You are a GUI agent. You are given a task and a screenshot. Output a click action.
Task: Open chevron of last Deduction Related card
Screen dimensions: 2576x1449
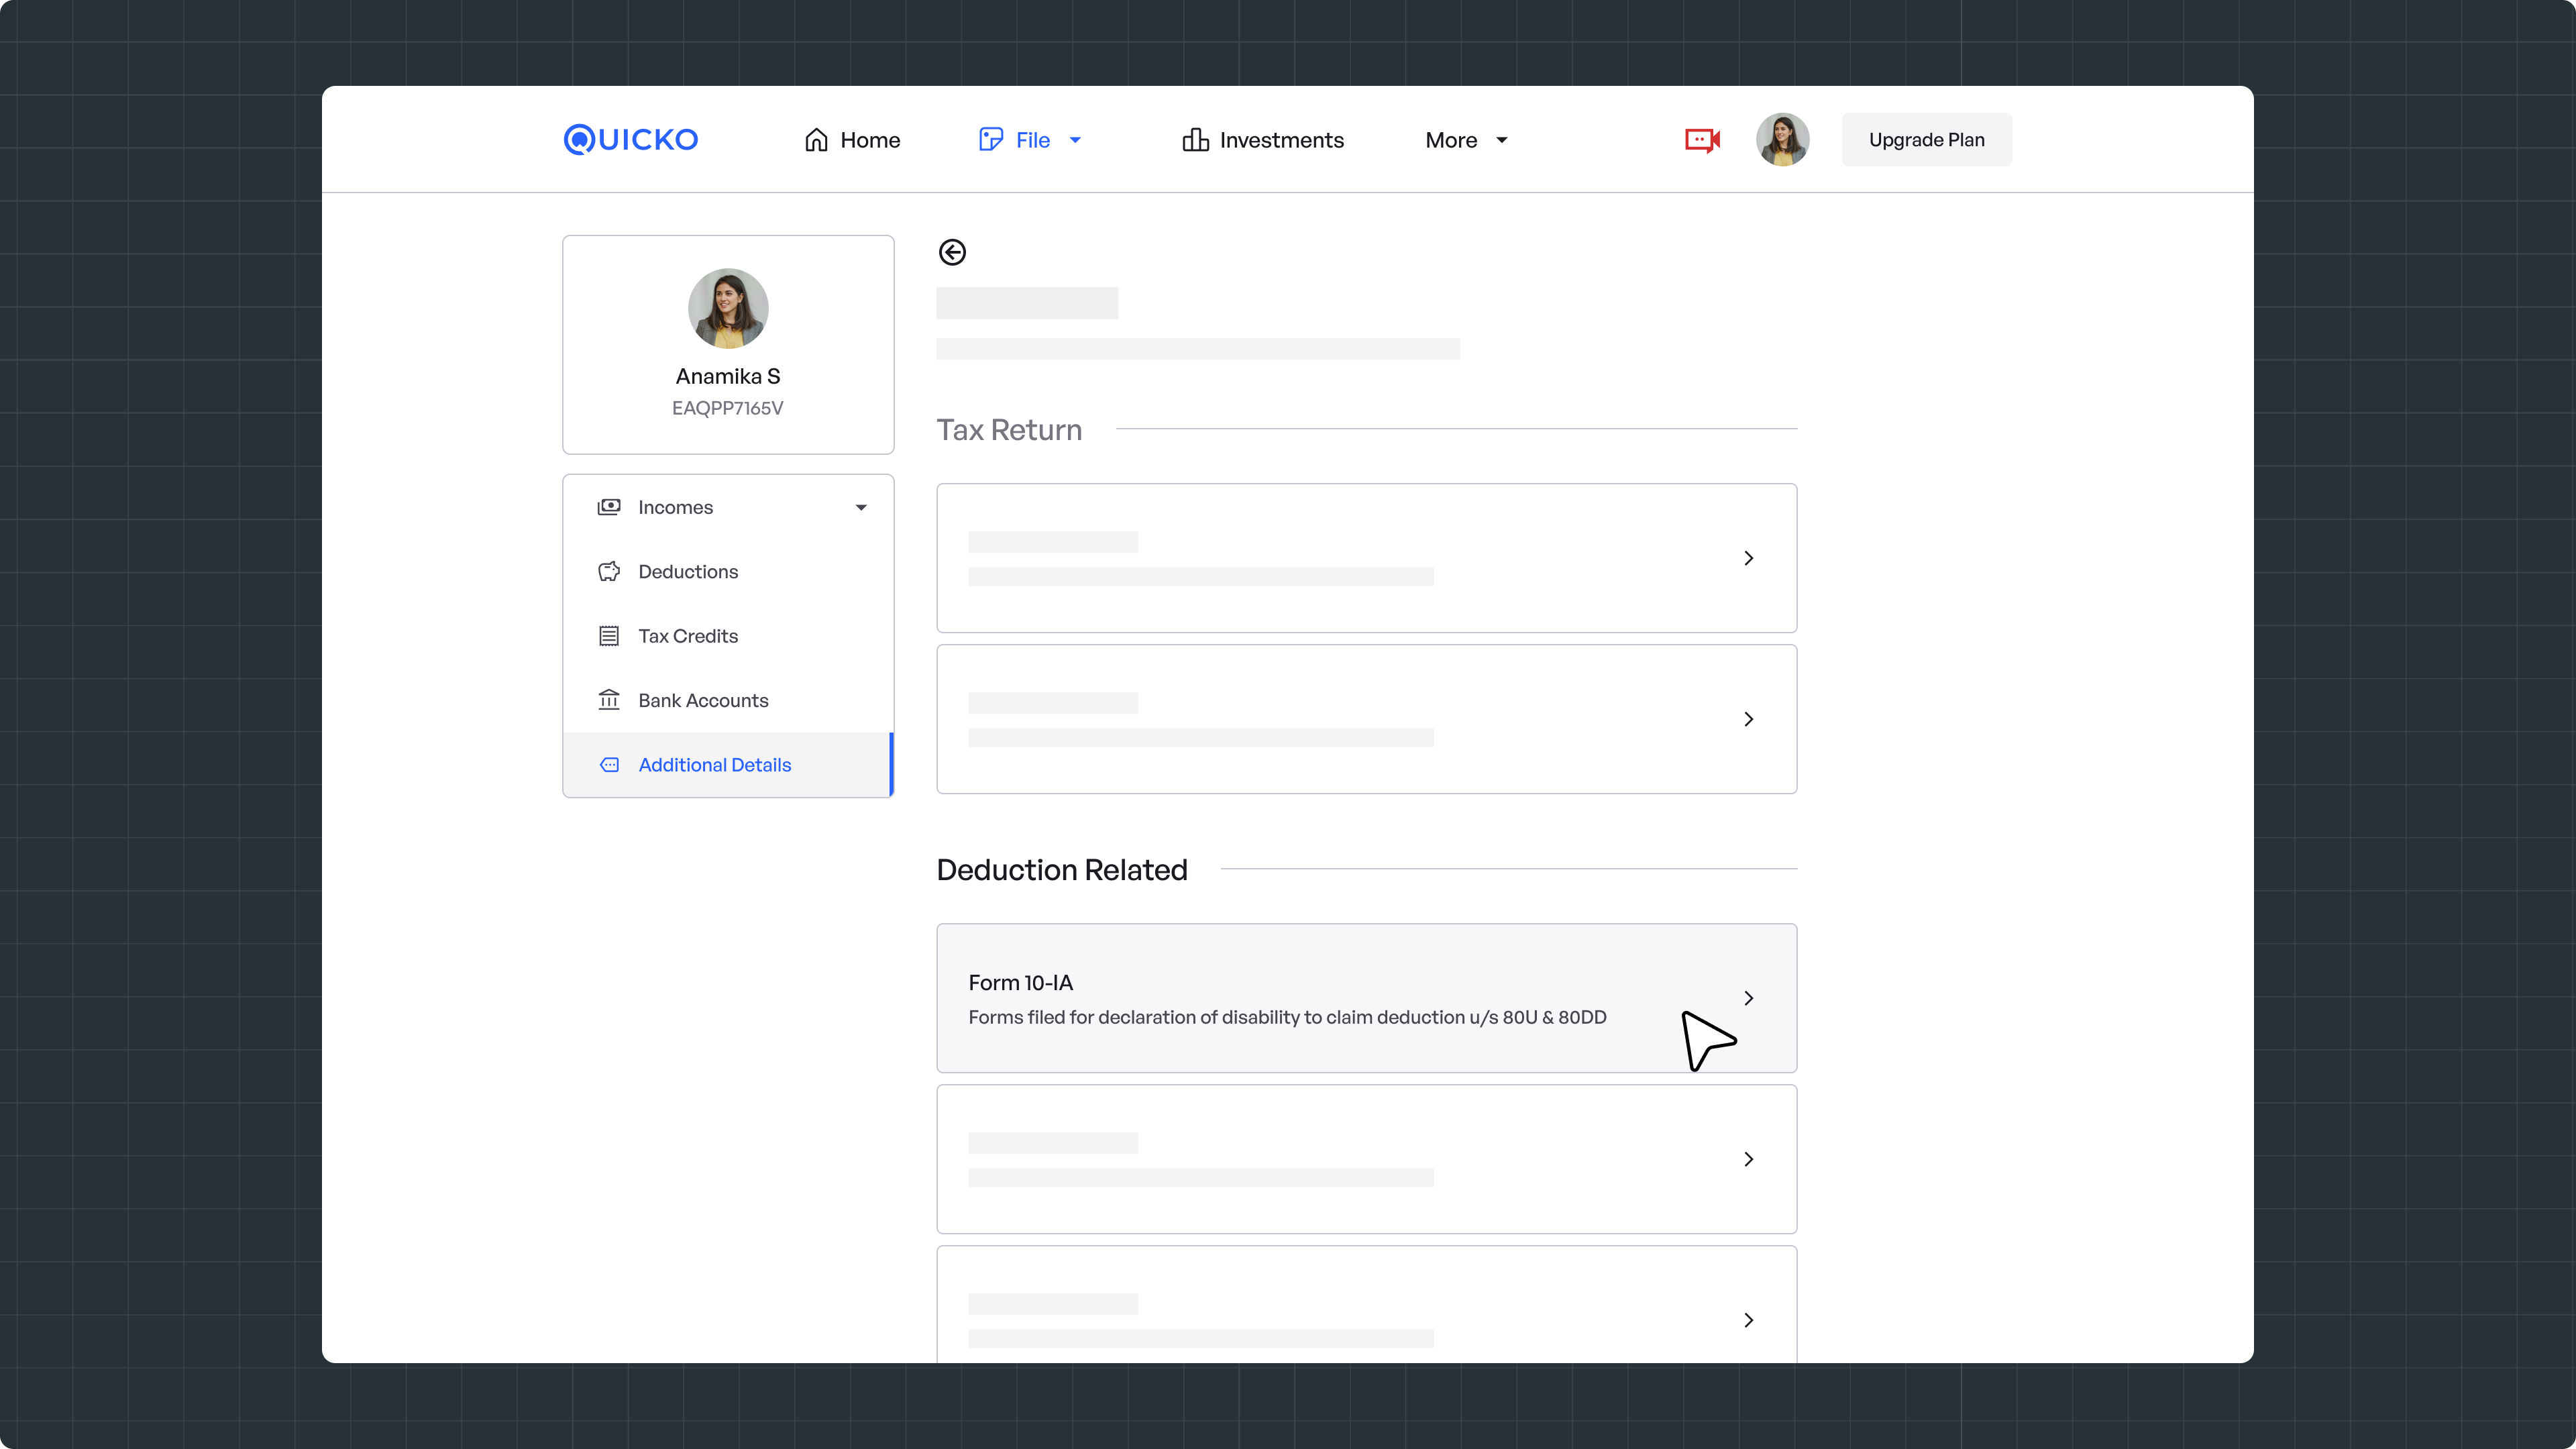coord(1748,1320)
